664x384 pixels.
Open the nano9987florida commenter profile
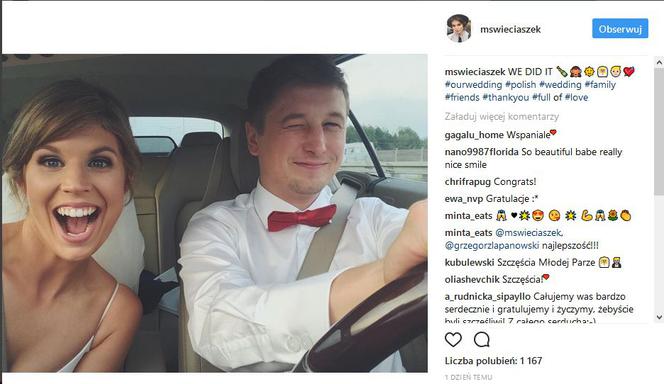coord(481,152)
